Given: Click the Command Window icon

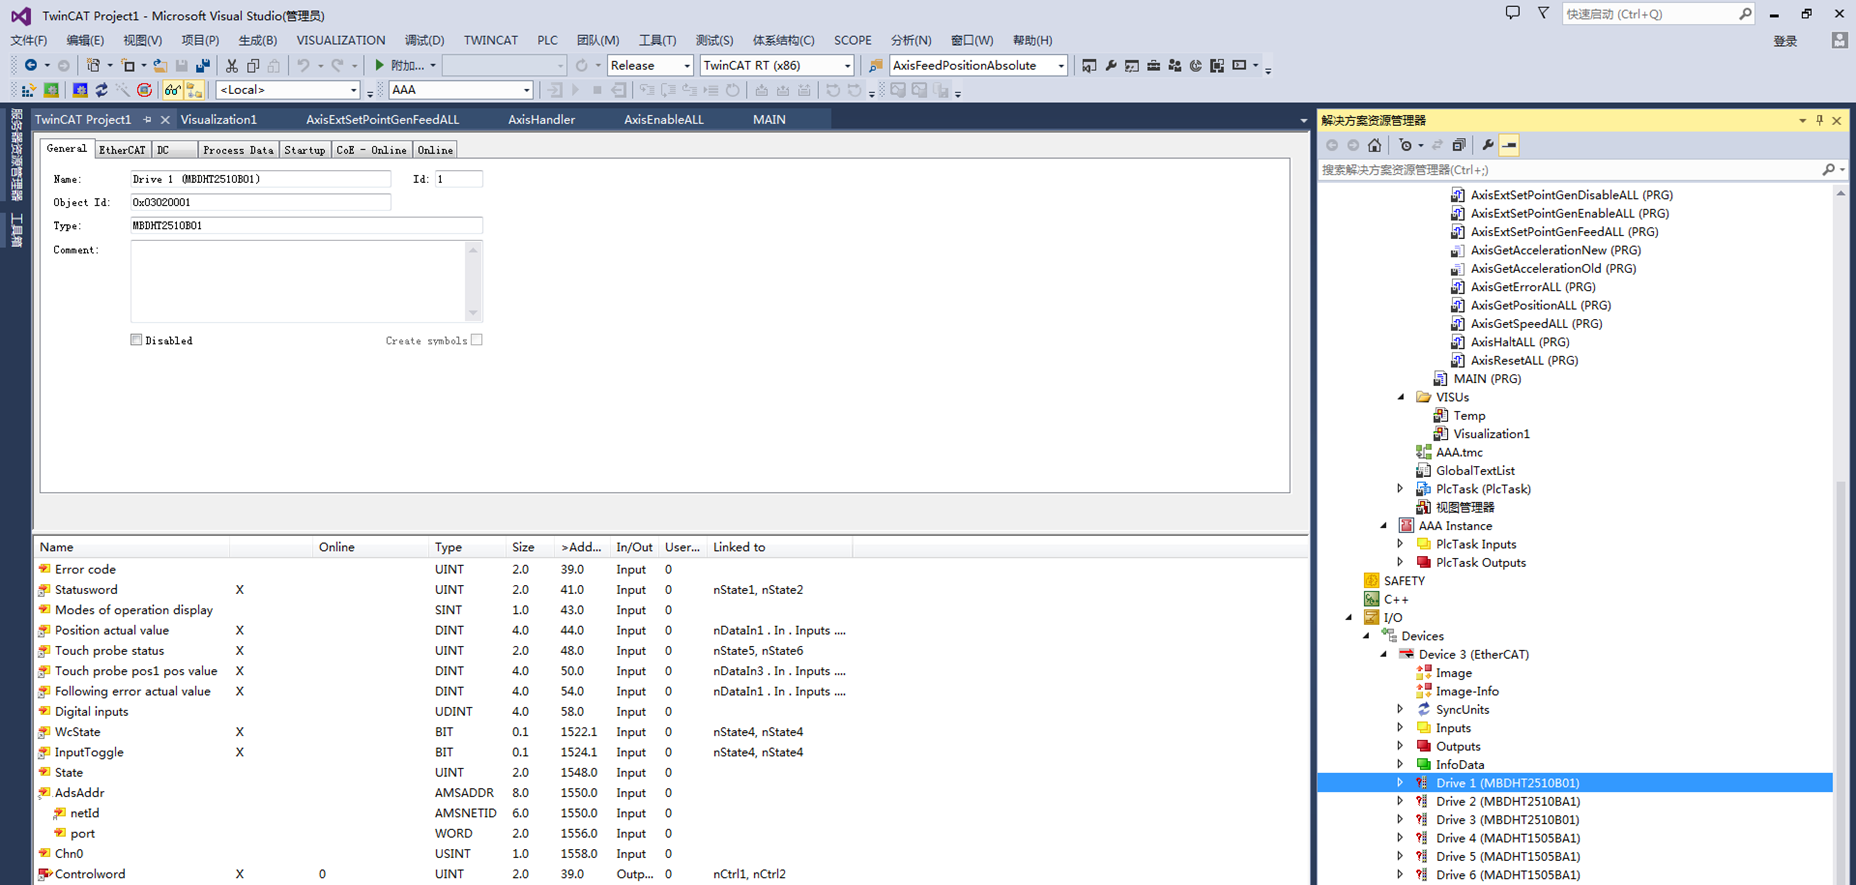Looking at the screenshot, I should tap(1239, 65).
